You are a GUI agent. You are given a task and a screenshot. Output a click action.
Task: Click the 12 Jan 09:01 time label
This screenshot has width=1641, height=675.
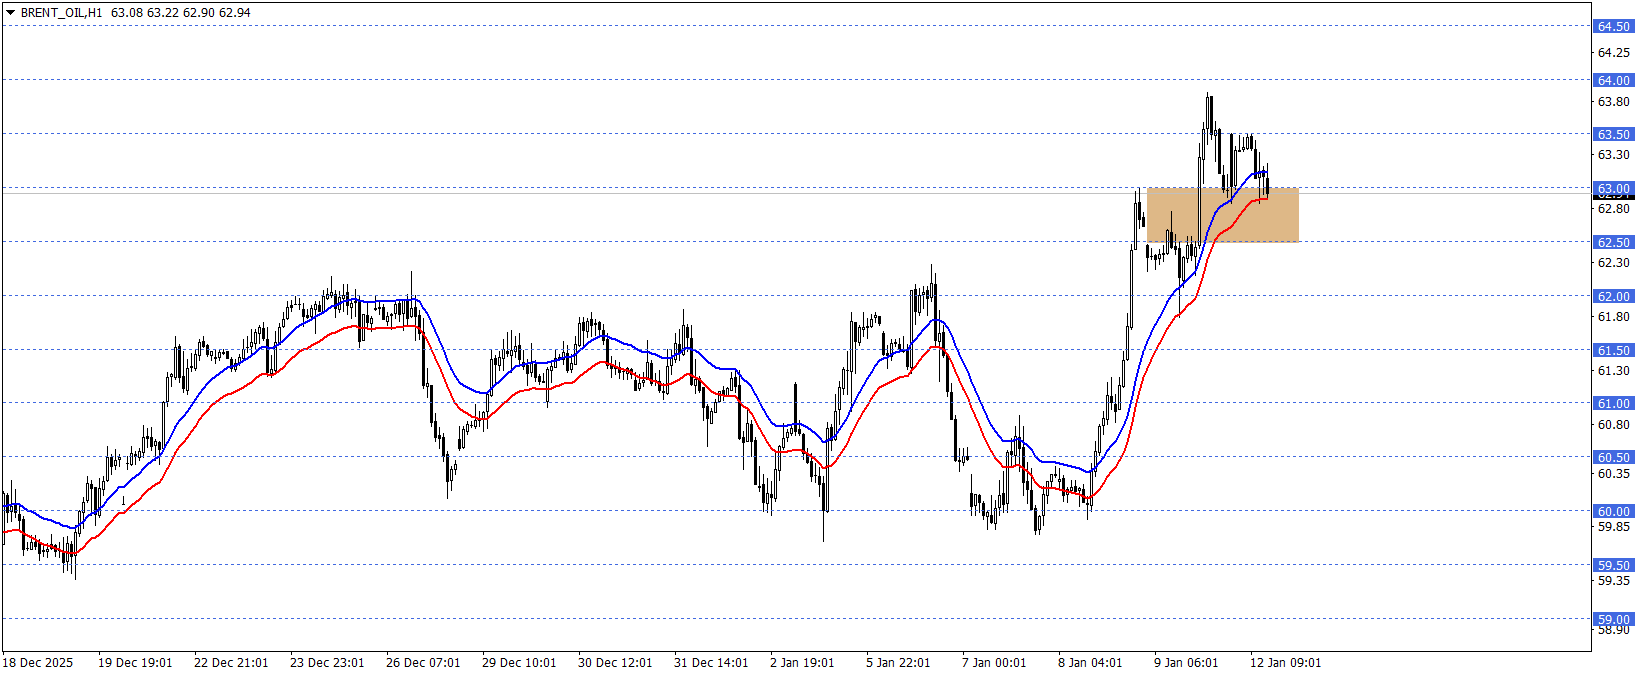pyautogui.click(x=1286, y=663)
